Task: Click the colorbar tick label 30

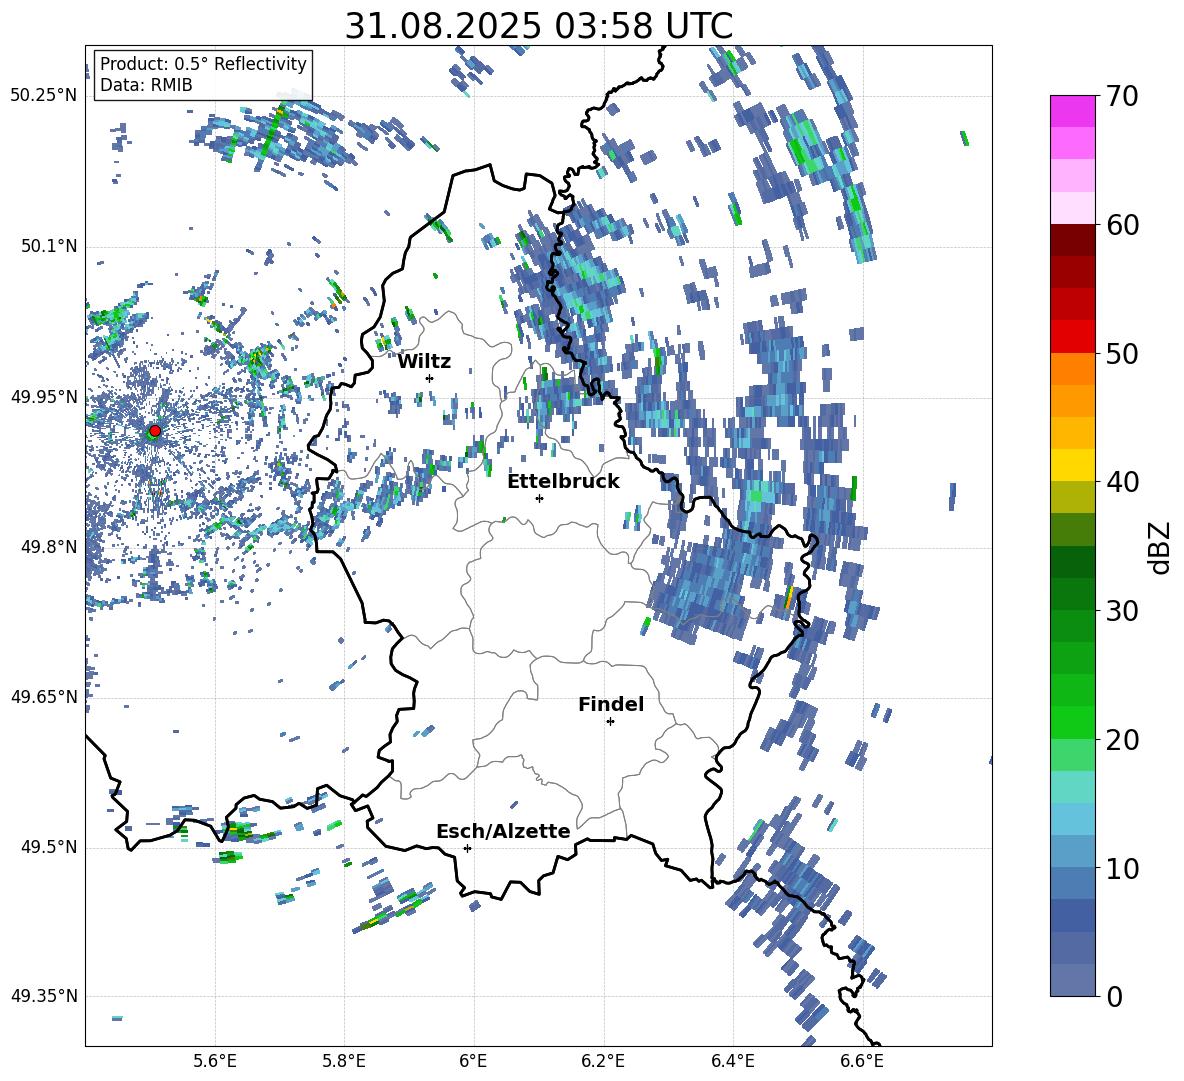Action: pyautogui.click(x=1121, y=611)
